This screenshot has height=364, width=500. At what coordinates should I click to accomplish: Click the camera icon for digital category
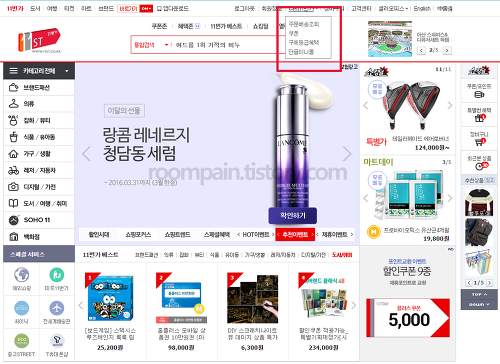pos(13,187)
